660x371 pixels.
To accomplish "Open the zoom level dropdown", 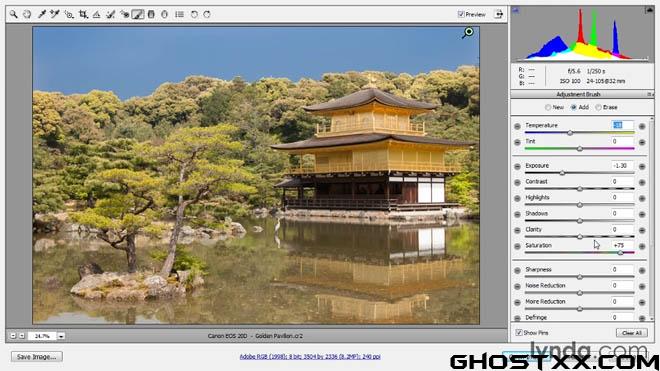I will [x=61, y=336].
